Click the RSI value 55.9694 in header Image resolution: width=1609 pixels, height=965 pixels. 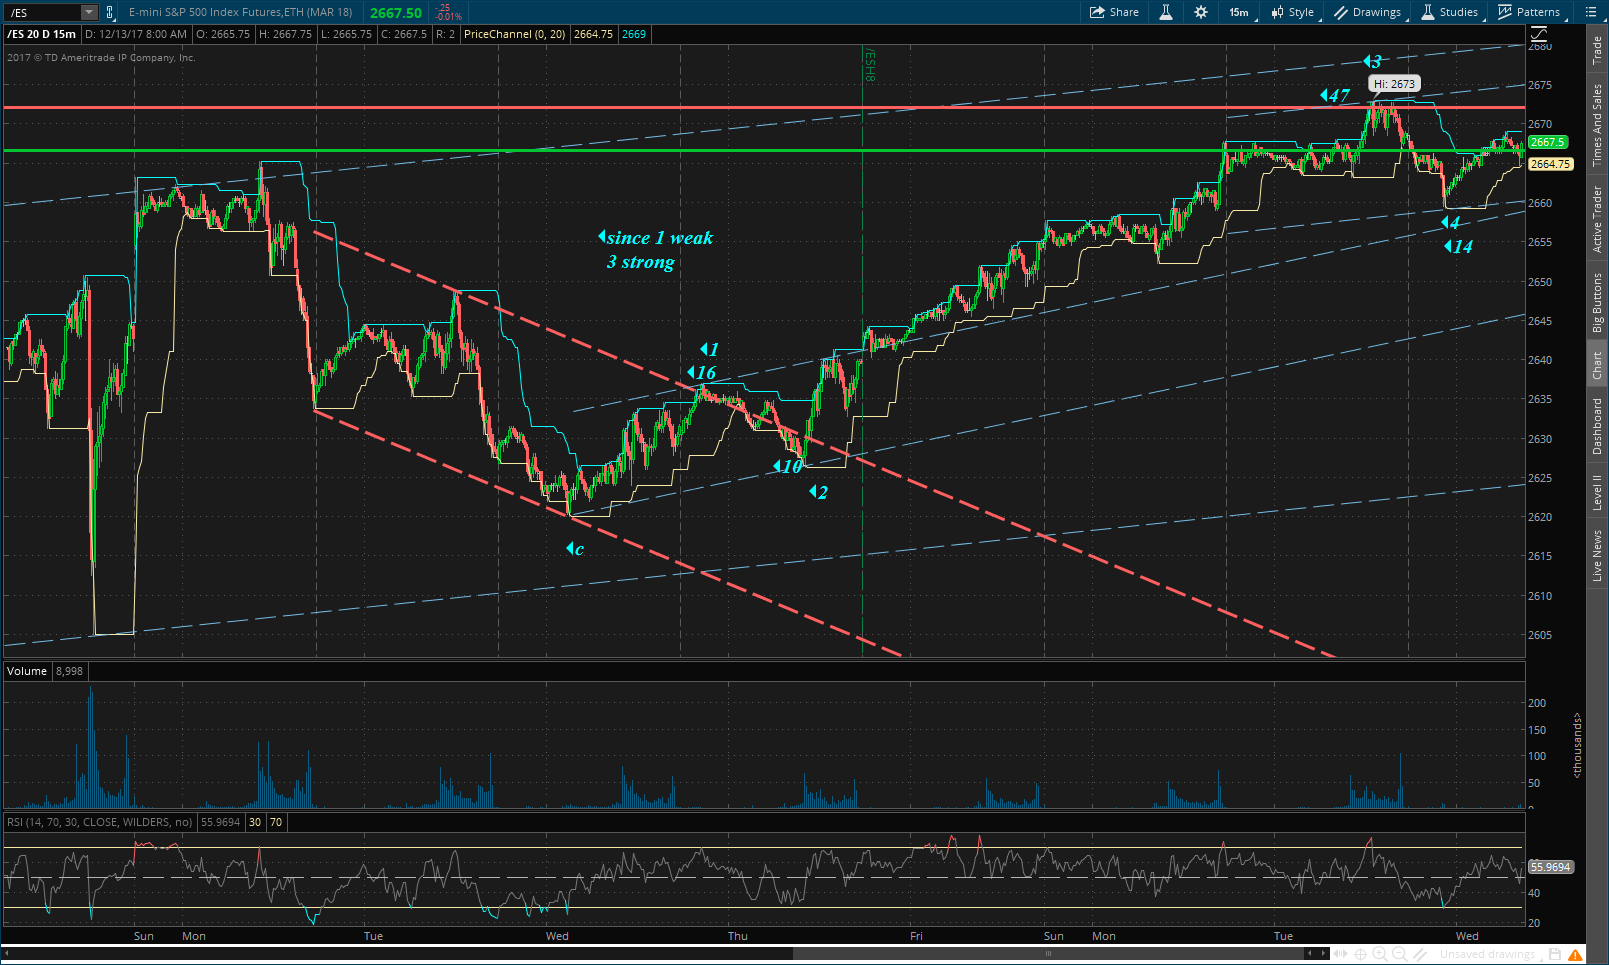[221, 822]
